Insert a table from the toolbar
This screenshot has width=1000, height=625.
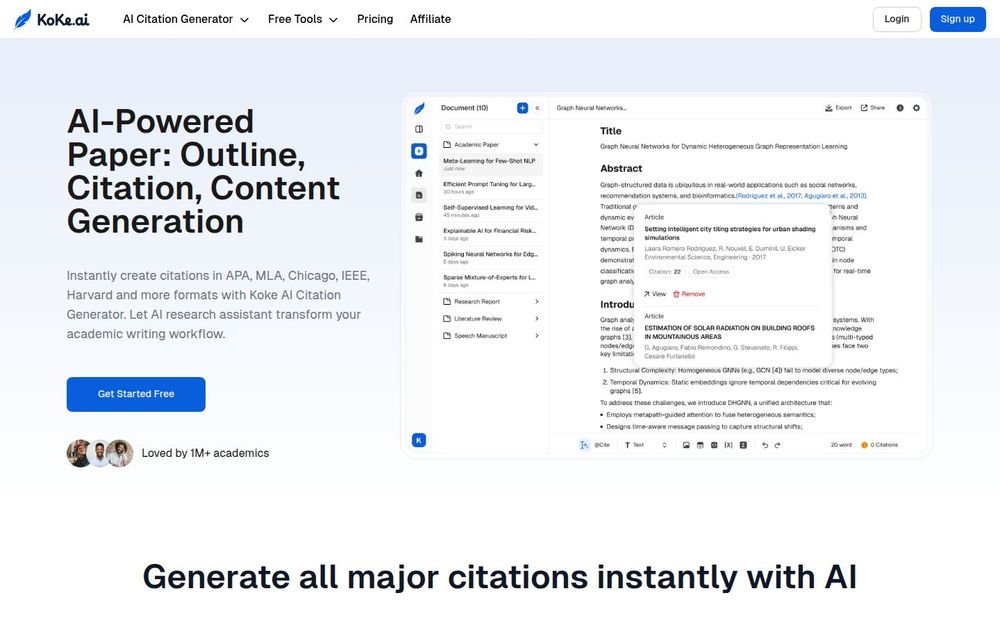(700, 445)
